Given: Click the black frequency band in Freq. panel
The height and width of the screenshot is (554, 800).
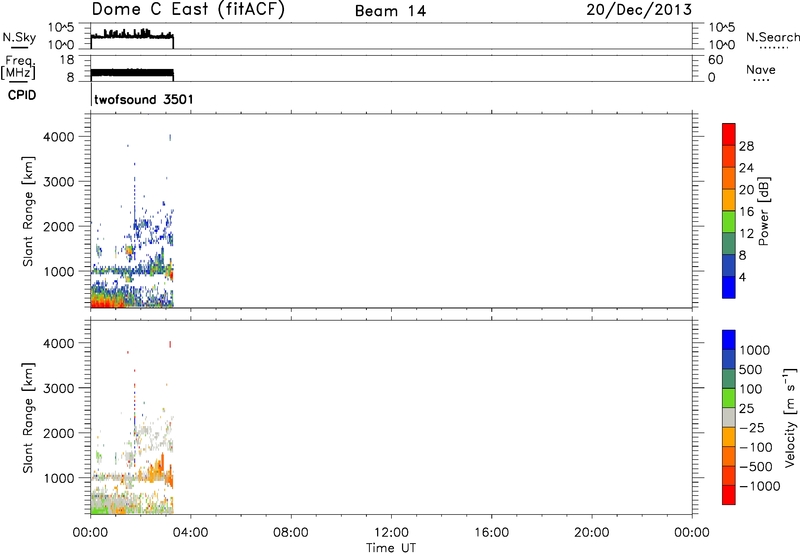Looking at the screenshot, I should coord(132,73).
